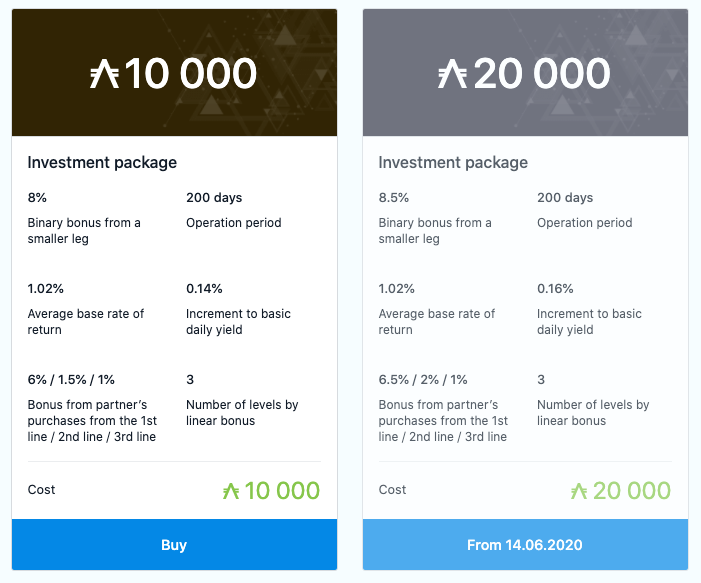Click green 20 000 cost amount
This screenshot has height=583, width=701.
pyautogui.click(x=632, y=490)
